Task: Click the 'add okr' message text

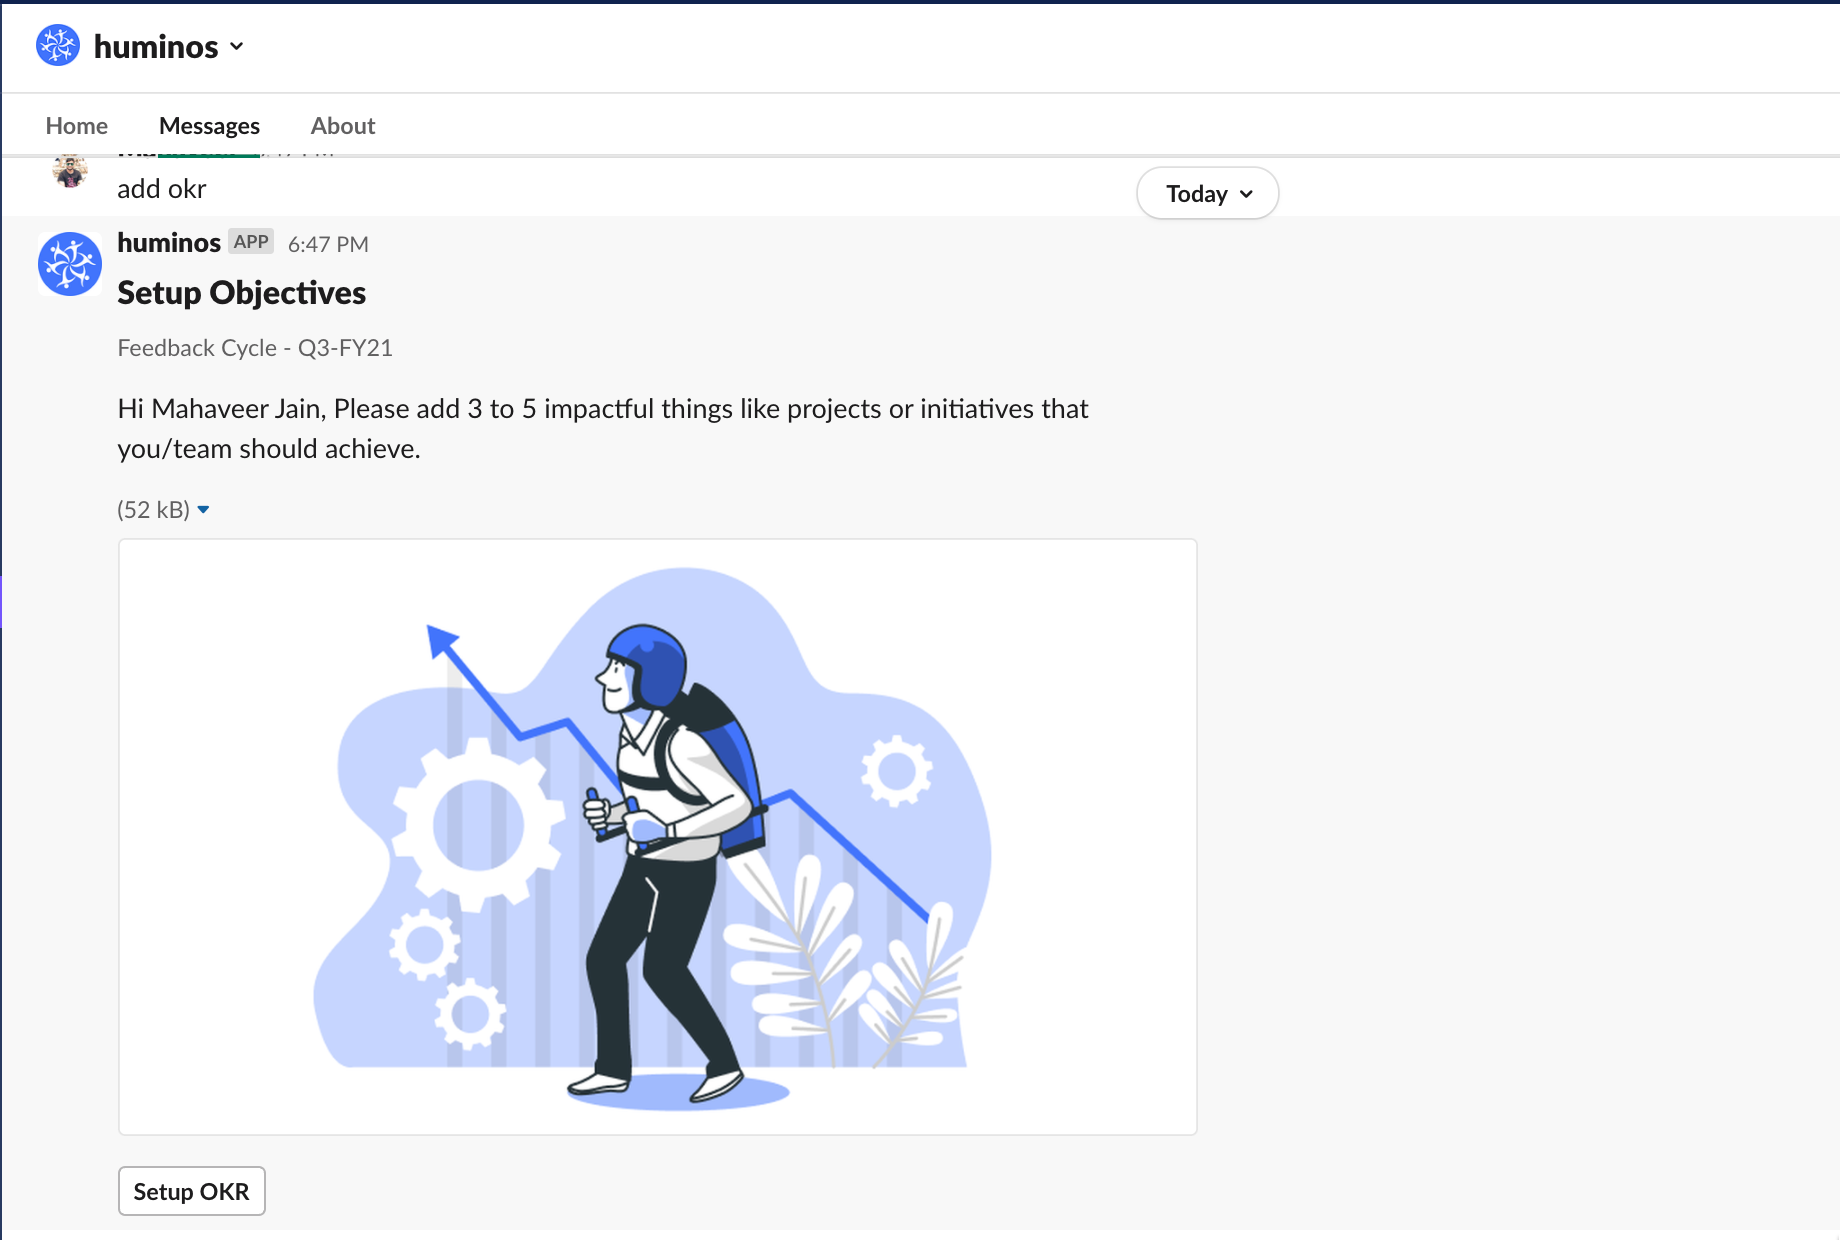Action: (x=162, y=189)
